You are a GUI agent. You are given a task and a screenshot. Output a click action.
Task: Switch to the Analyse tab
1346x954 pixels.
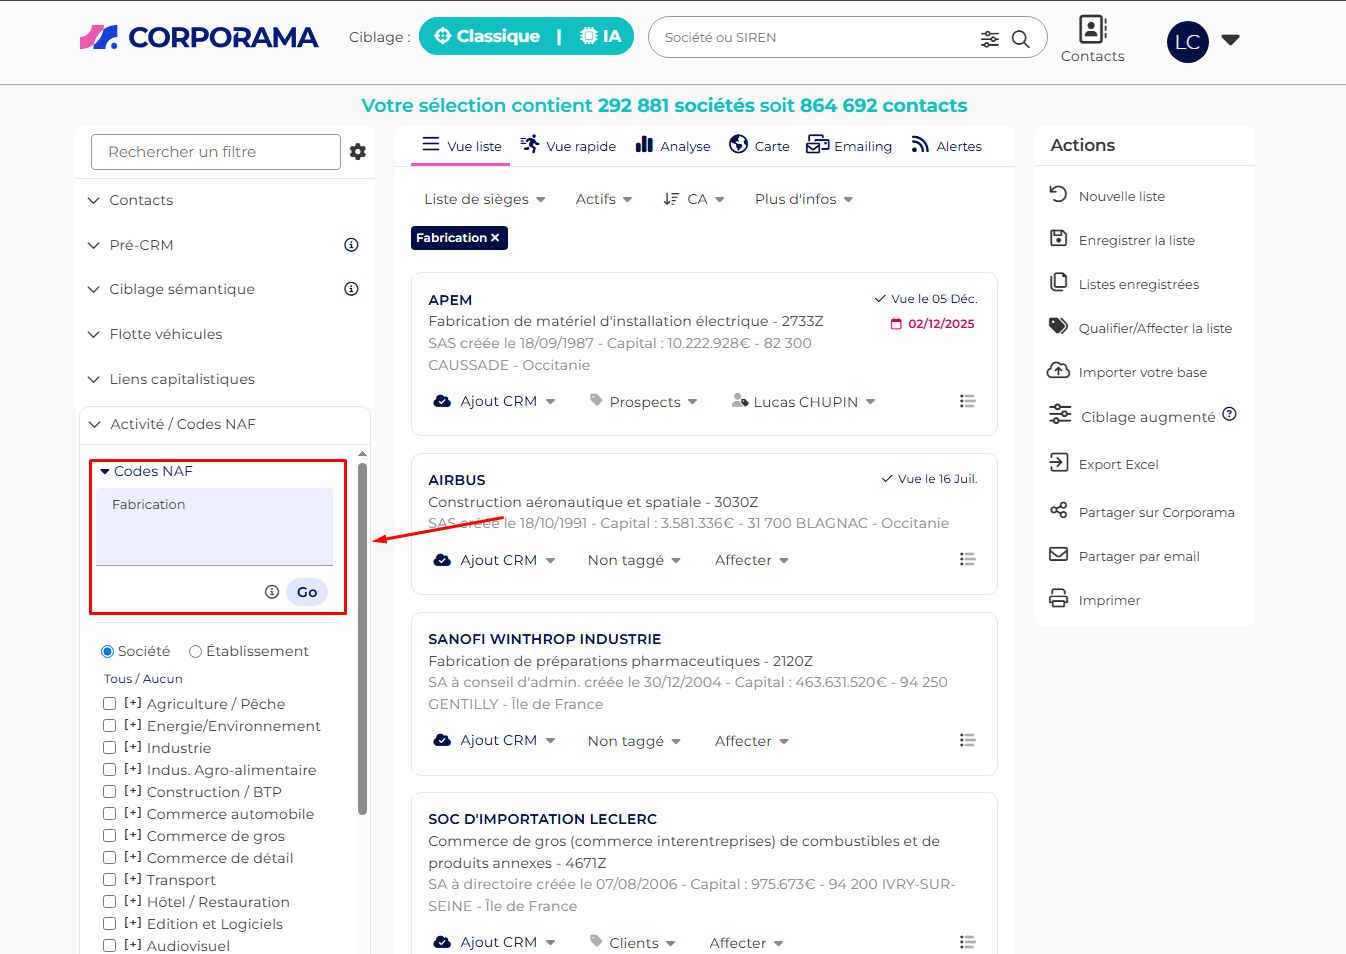point(673,146)
